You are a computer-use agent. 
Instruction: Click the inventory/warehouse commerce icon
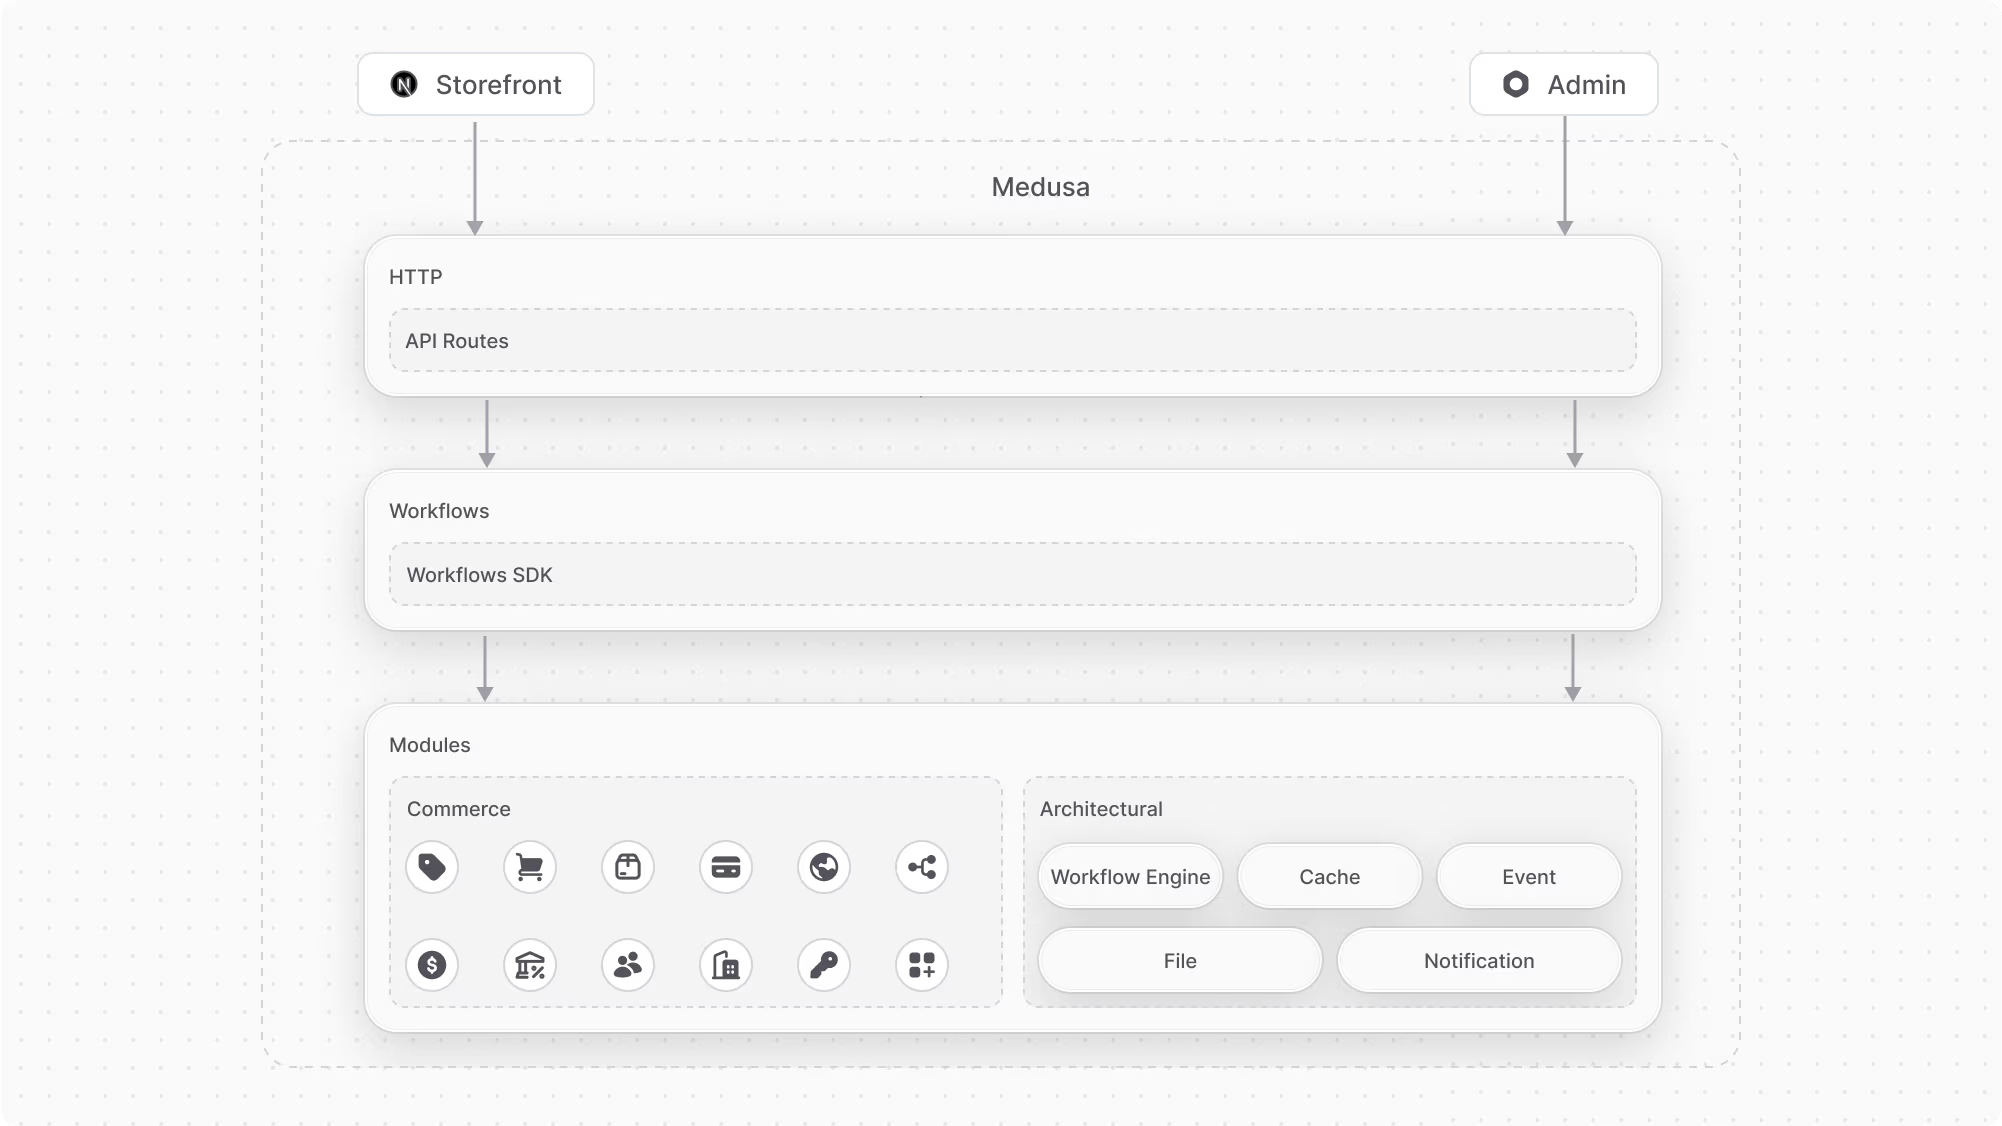pos(725,965)
